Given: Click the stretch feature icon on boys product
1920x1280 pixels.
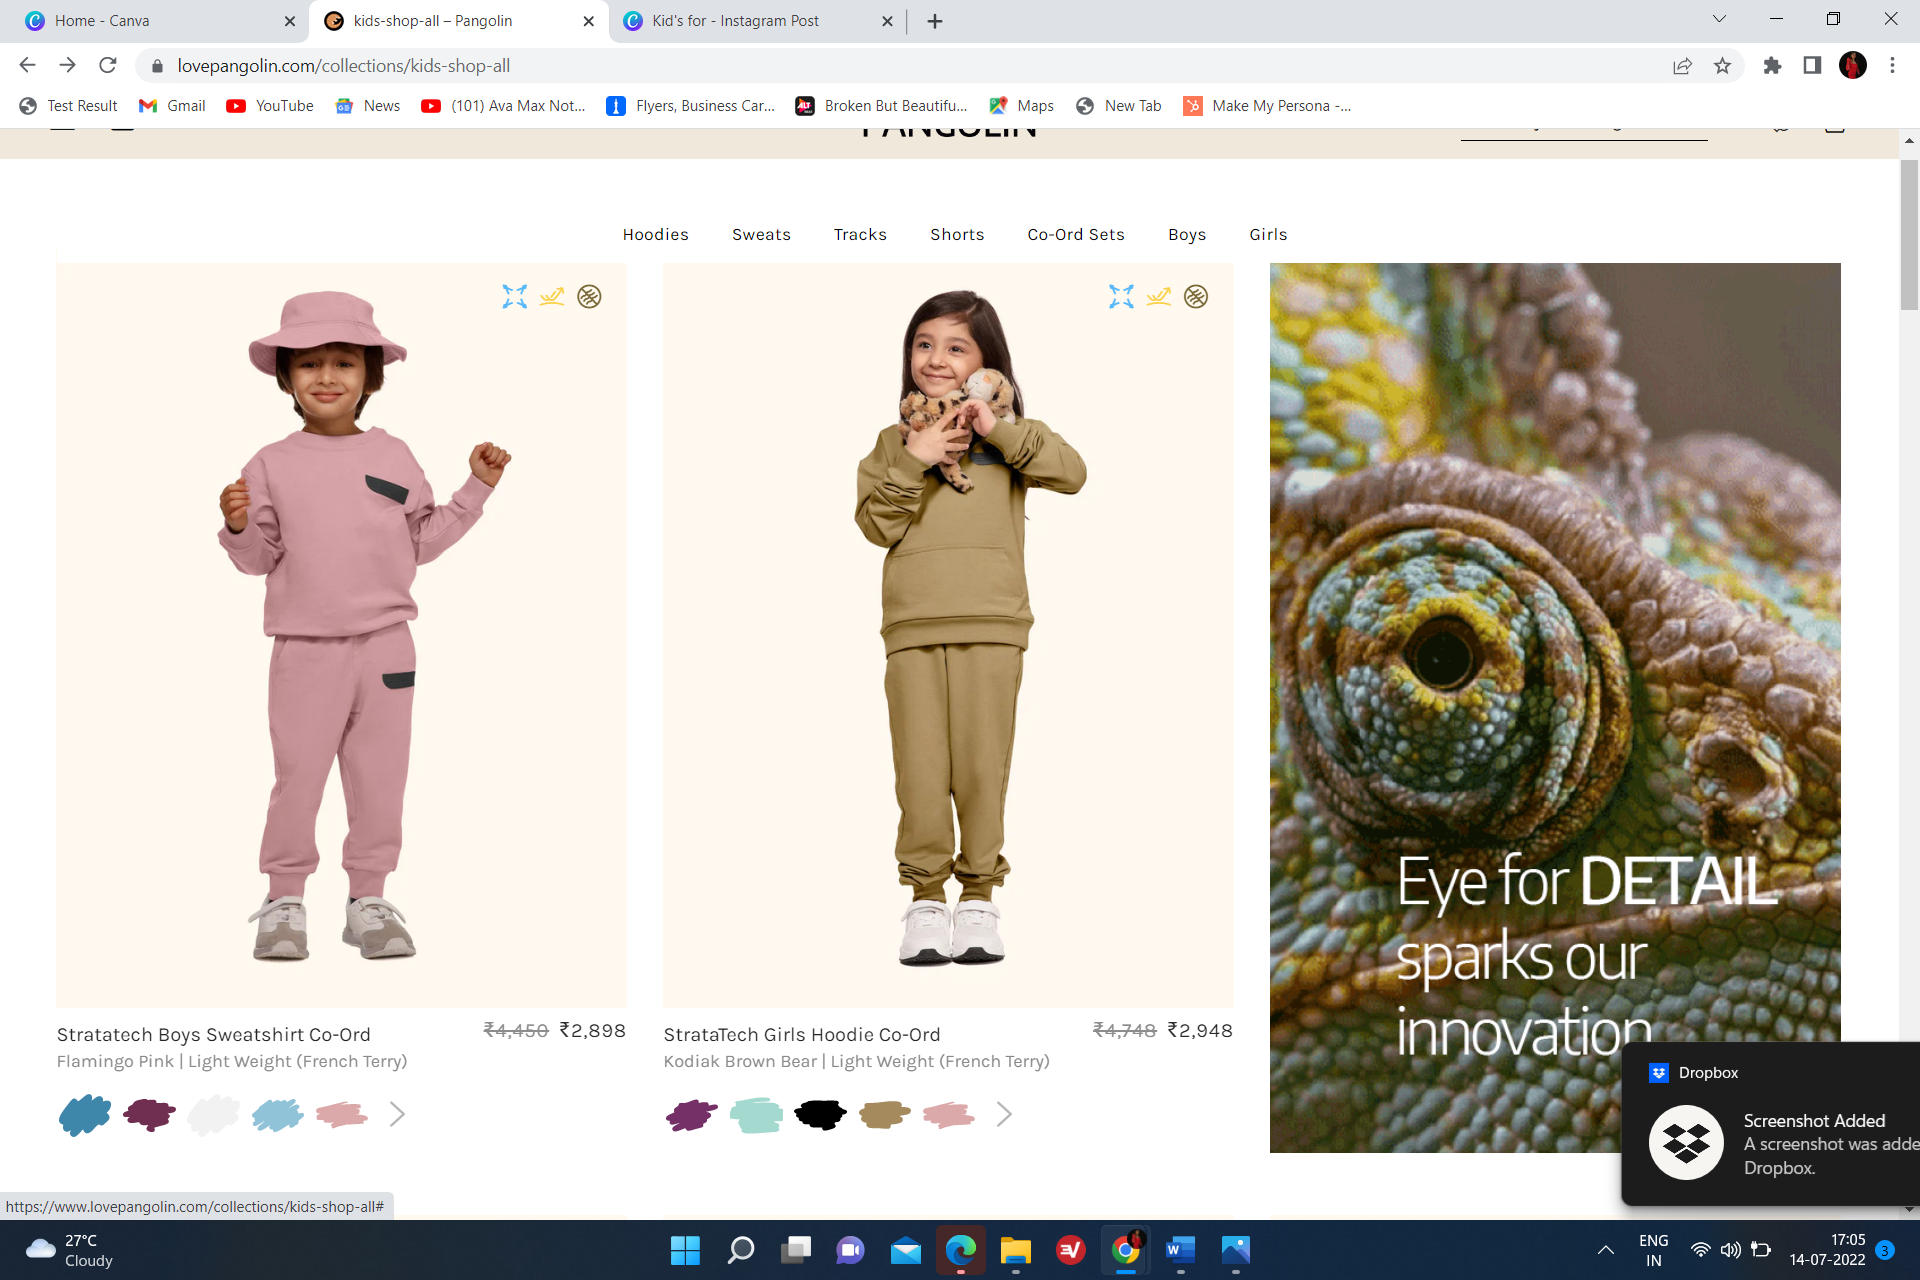Looking at the screenshot, I should click(x=514, y=296).
